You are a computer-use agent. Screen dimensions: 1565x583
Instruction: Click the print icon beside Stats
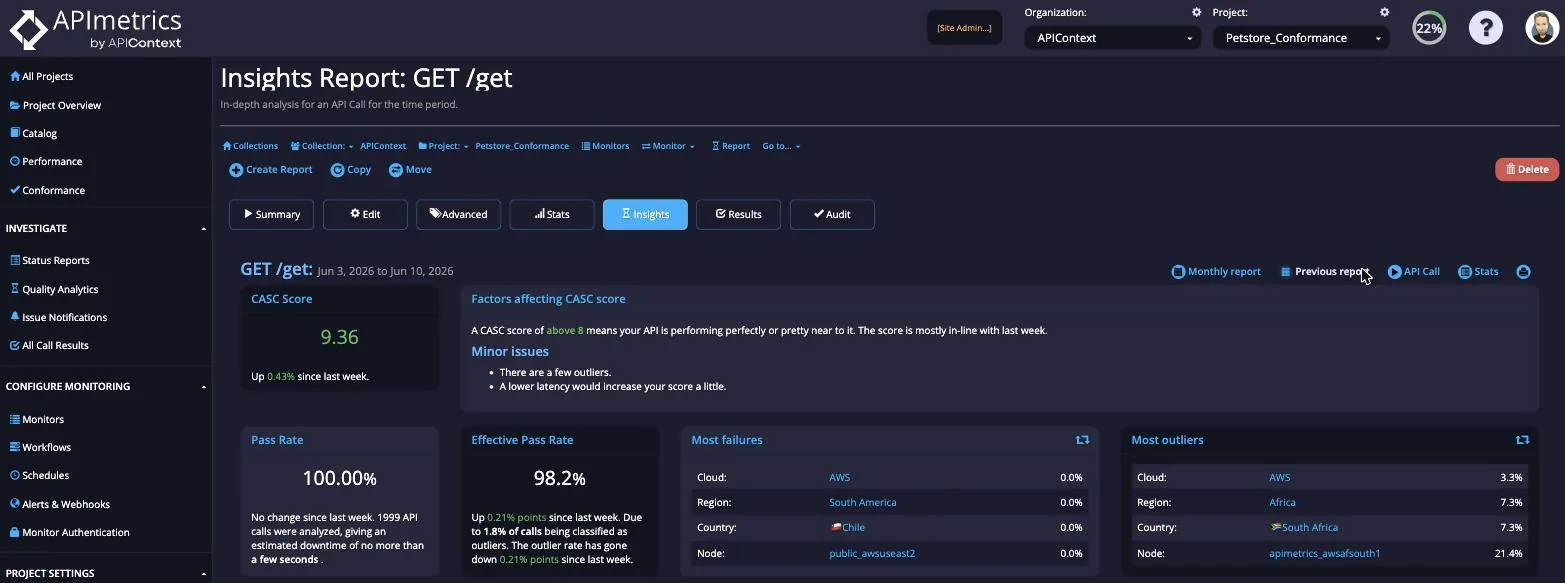coord(1523,271)
